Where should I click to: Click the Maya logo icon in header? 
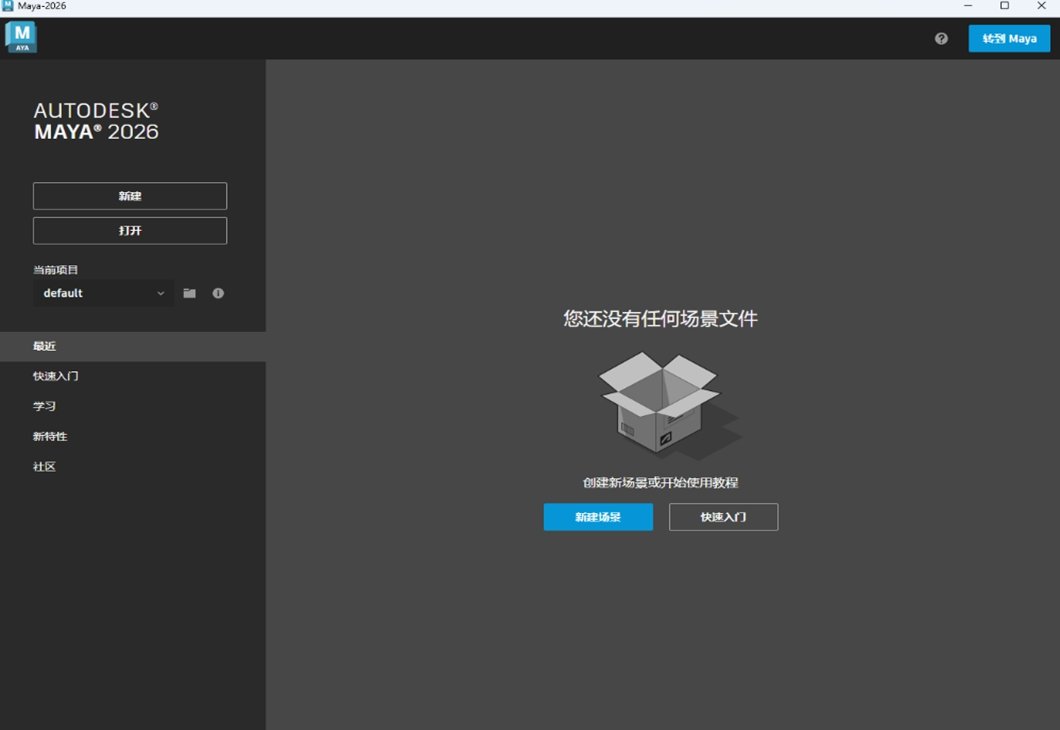pos(21,36)
